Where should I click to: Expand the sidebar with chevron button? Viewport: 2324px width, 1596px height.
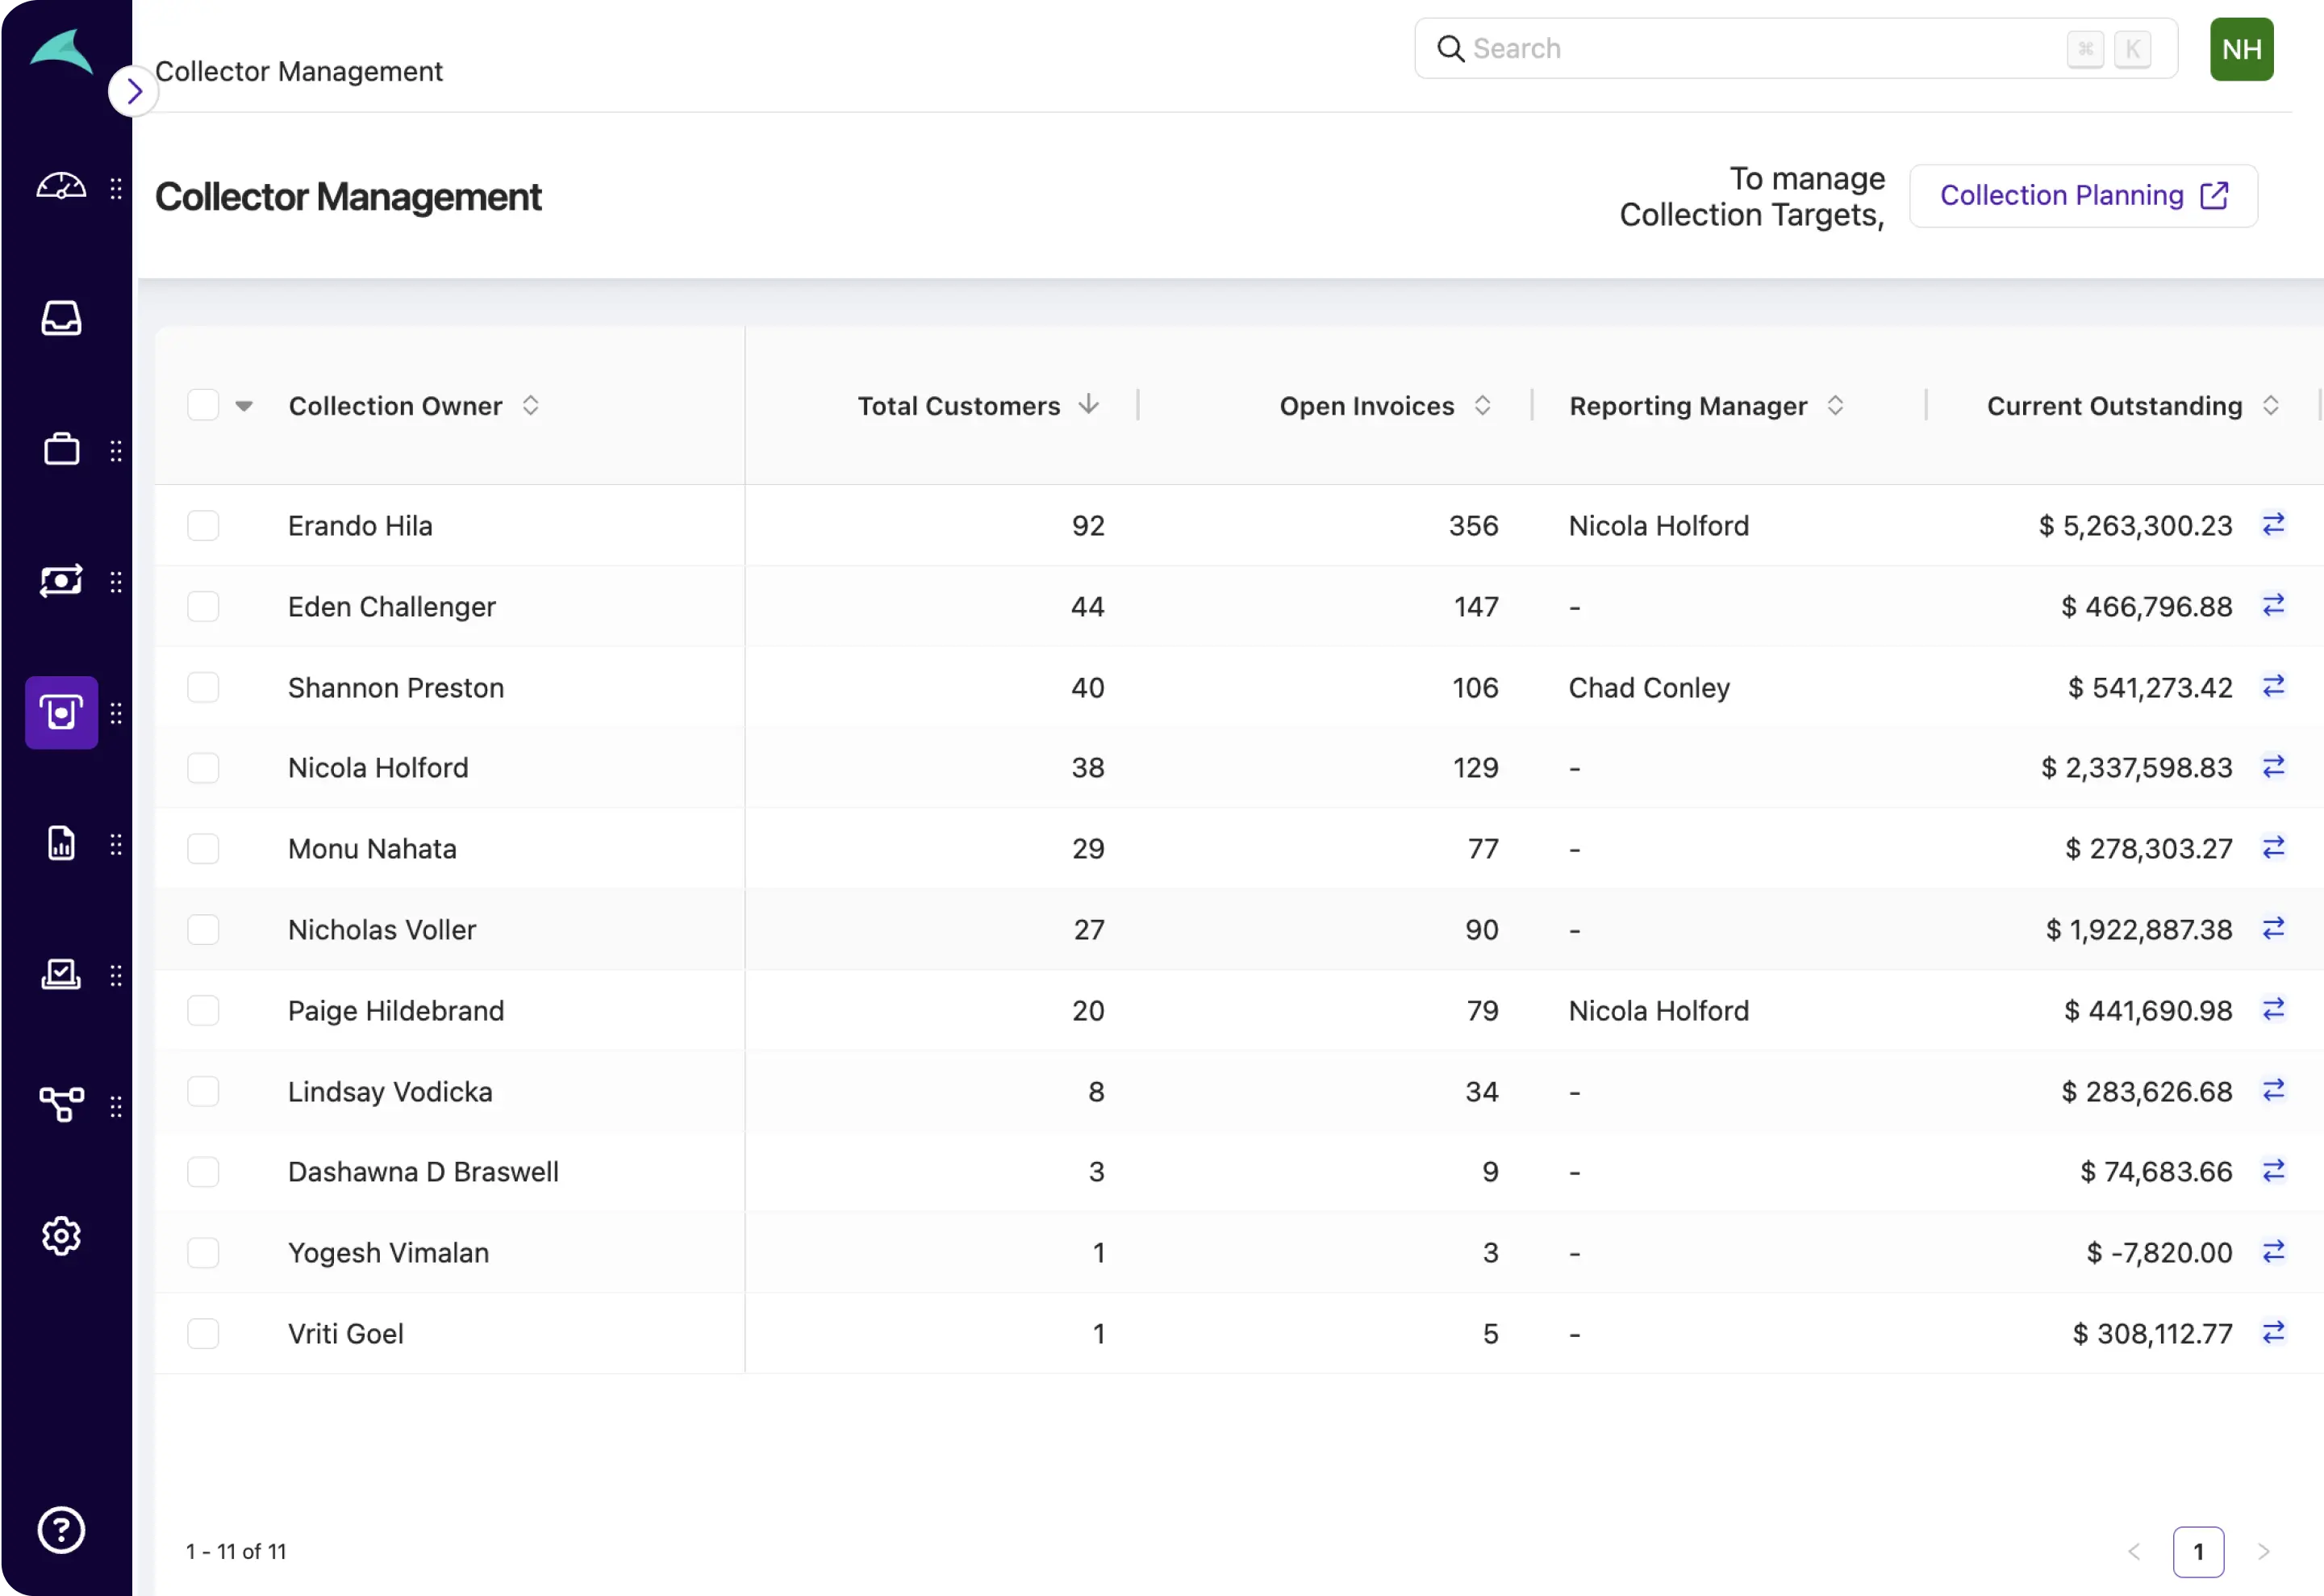click(134, 91)
